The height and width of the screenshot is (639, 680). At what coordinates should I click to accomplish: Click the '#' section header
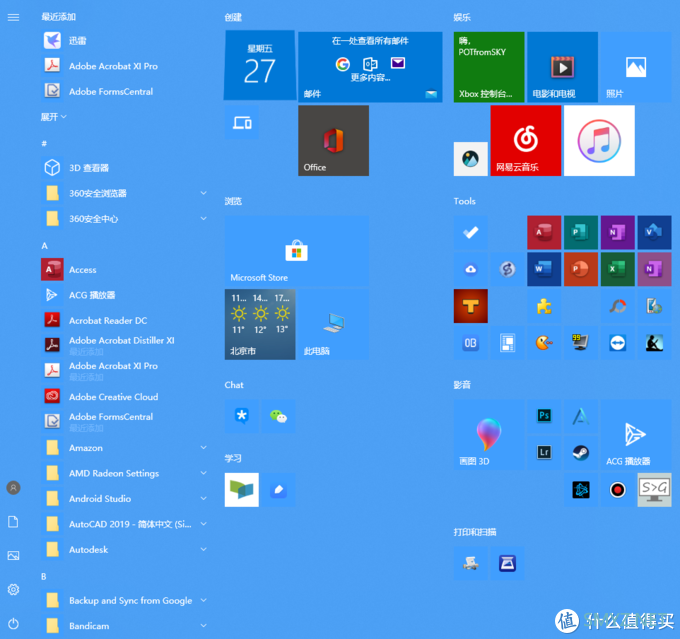click(x=44, y=143)
